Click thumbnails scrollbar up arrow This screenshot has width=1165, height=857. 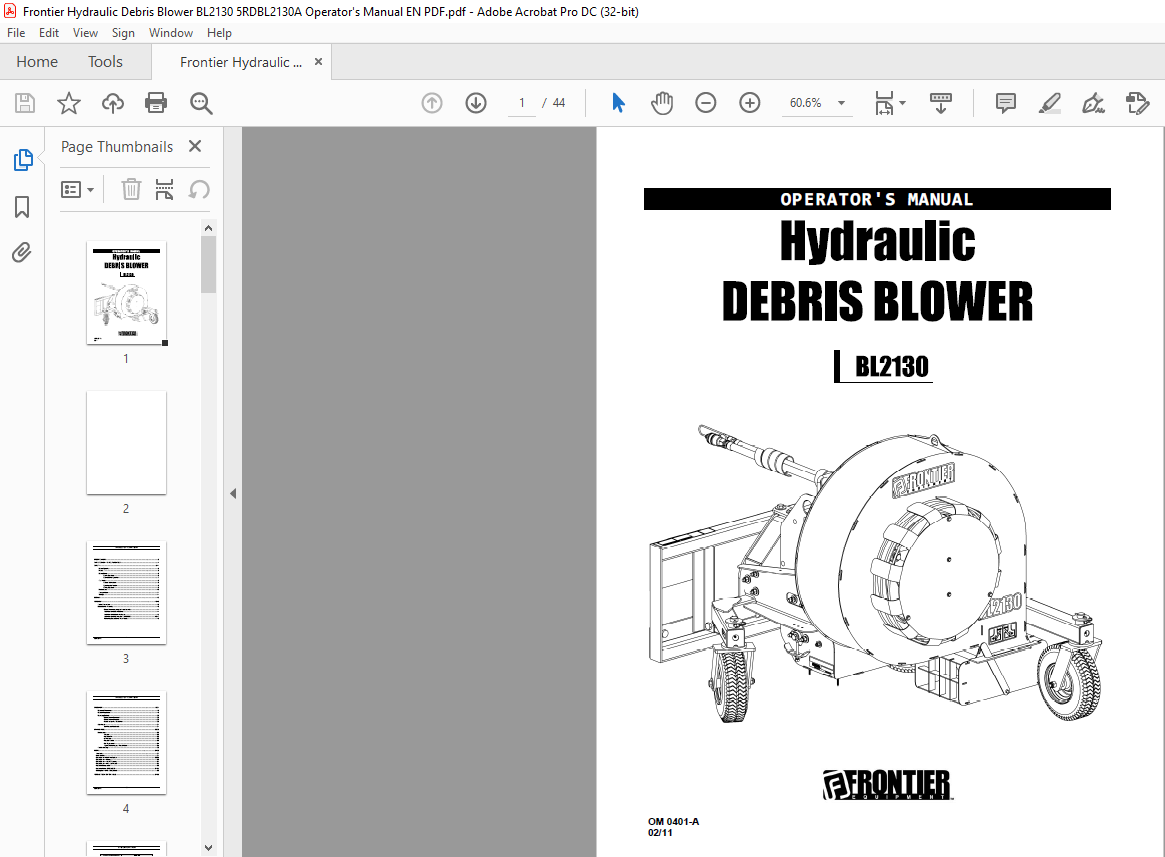coord(208,228)
